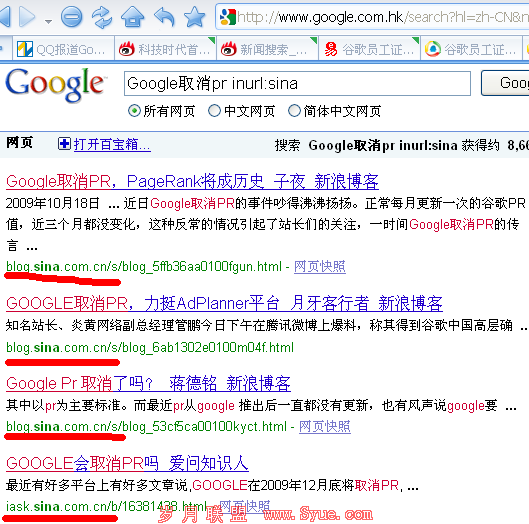Go to the browser home page icon
This screenshot has height=524, width=529.
133,17
